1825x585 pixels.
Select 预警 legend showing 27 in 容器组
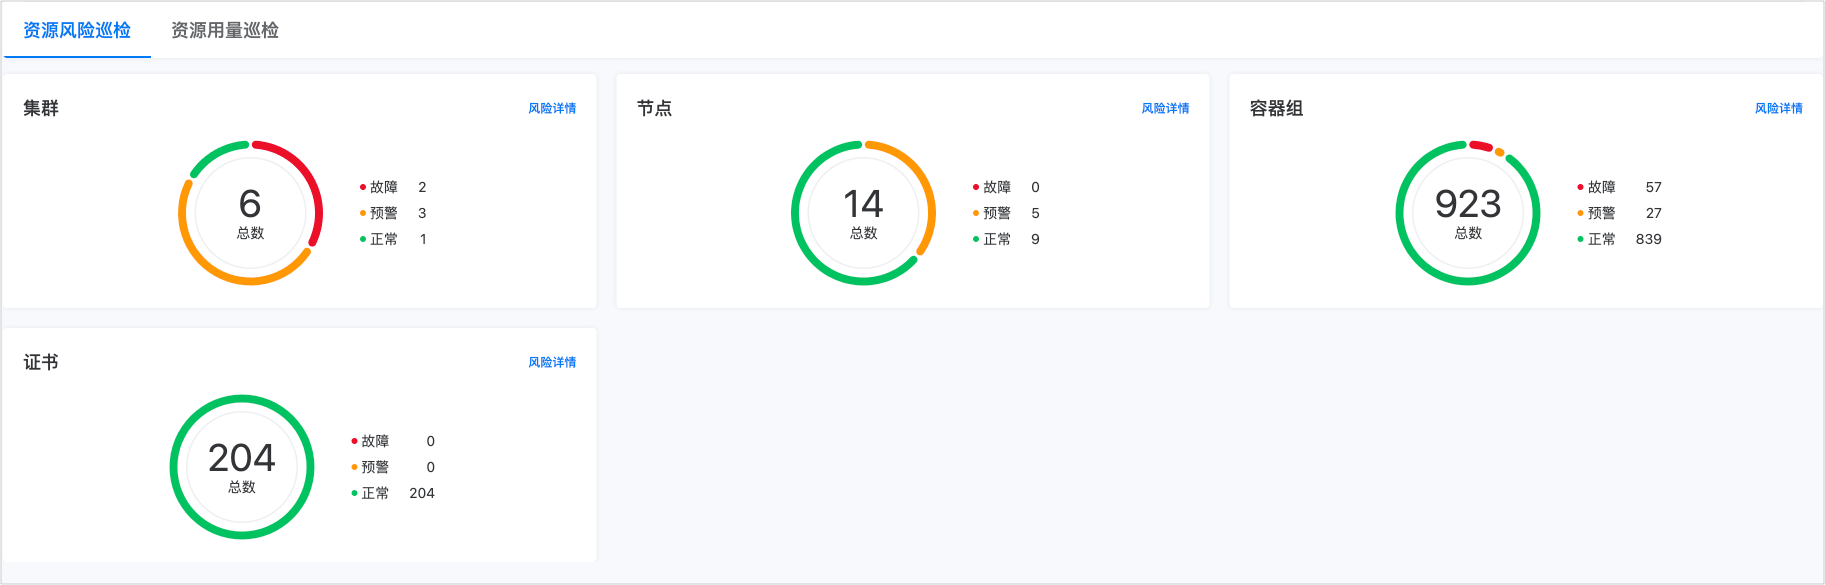point(1601,213)
